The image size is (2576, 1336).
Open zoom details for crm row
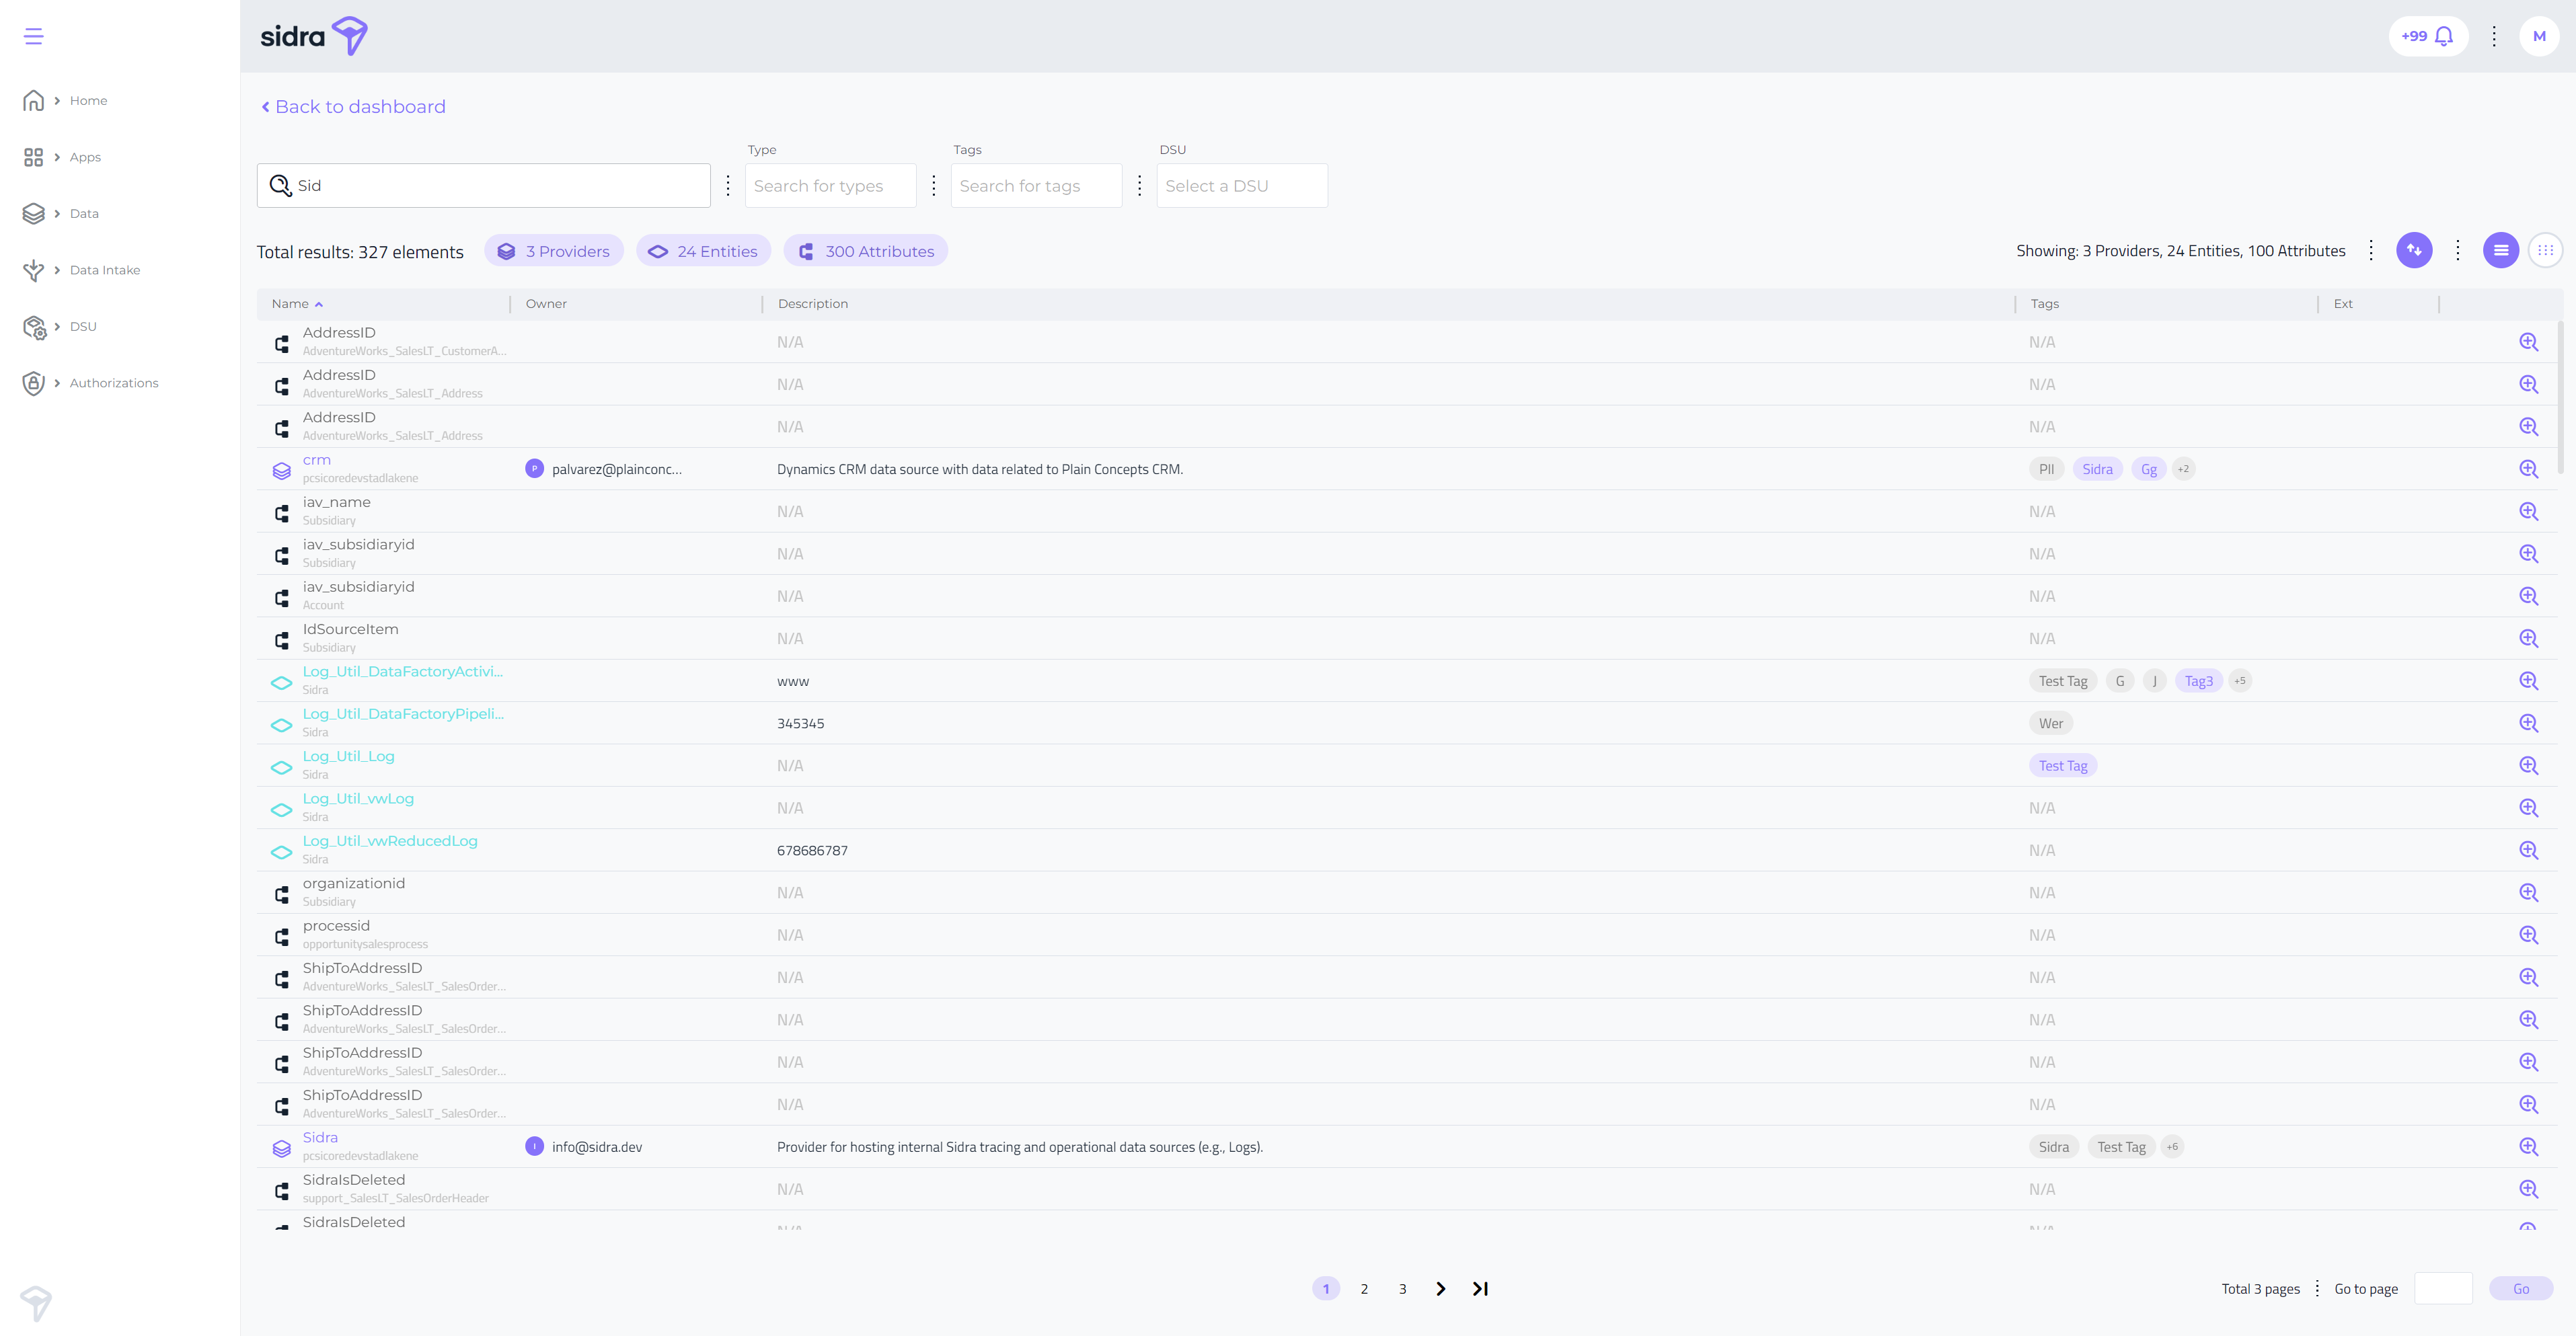tap(2528, 469)
